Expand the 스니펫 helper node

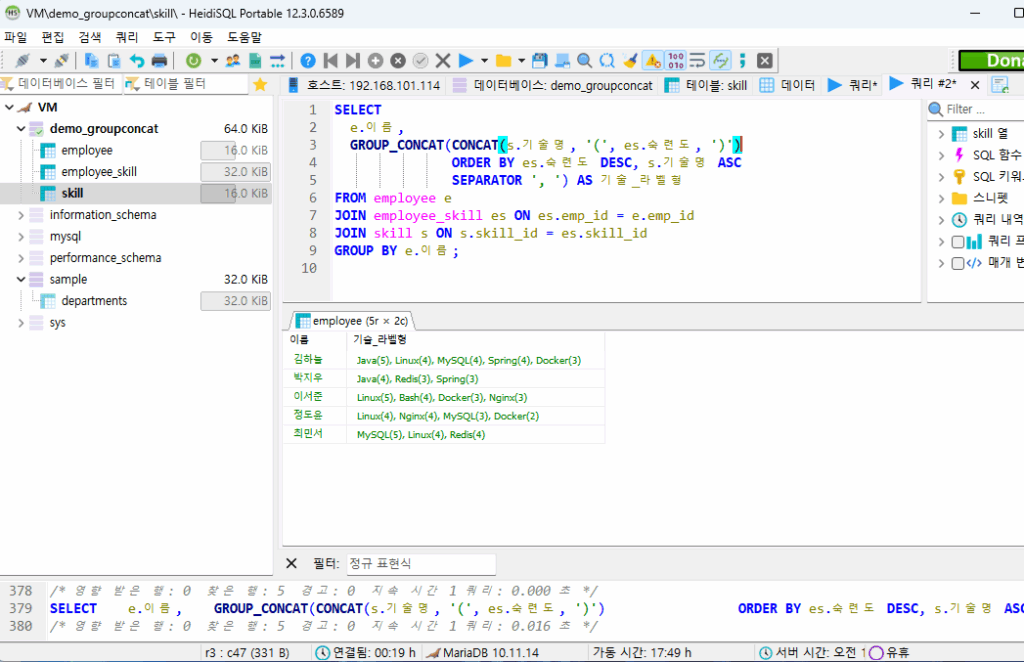coord(941,198)
